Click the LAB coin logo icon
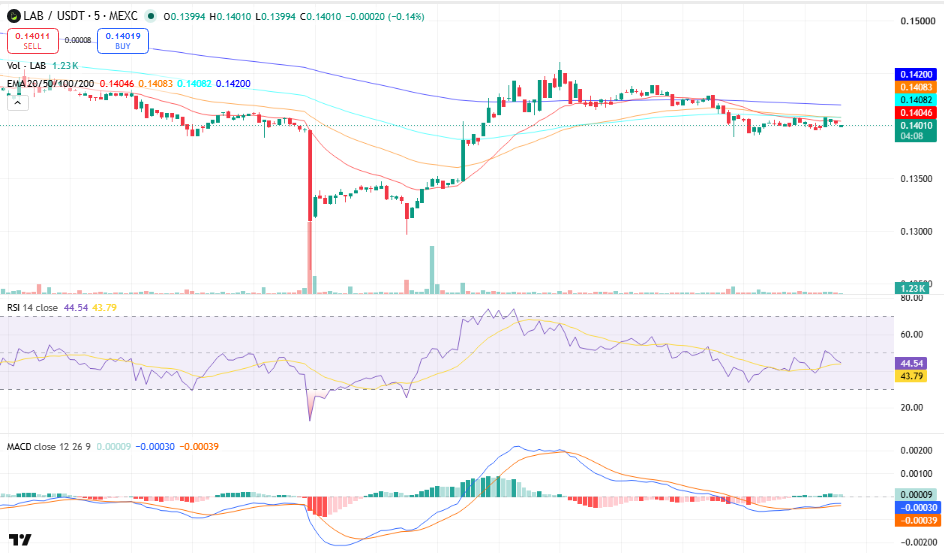This screenshot has width=944, height=553. (13, 16)
